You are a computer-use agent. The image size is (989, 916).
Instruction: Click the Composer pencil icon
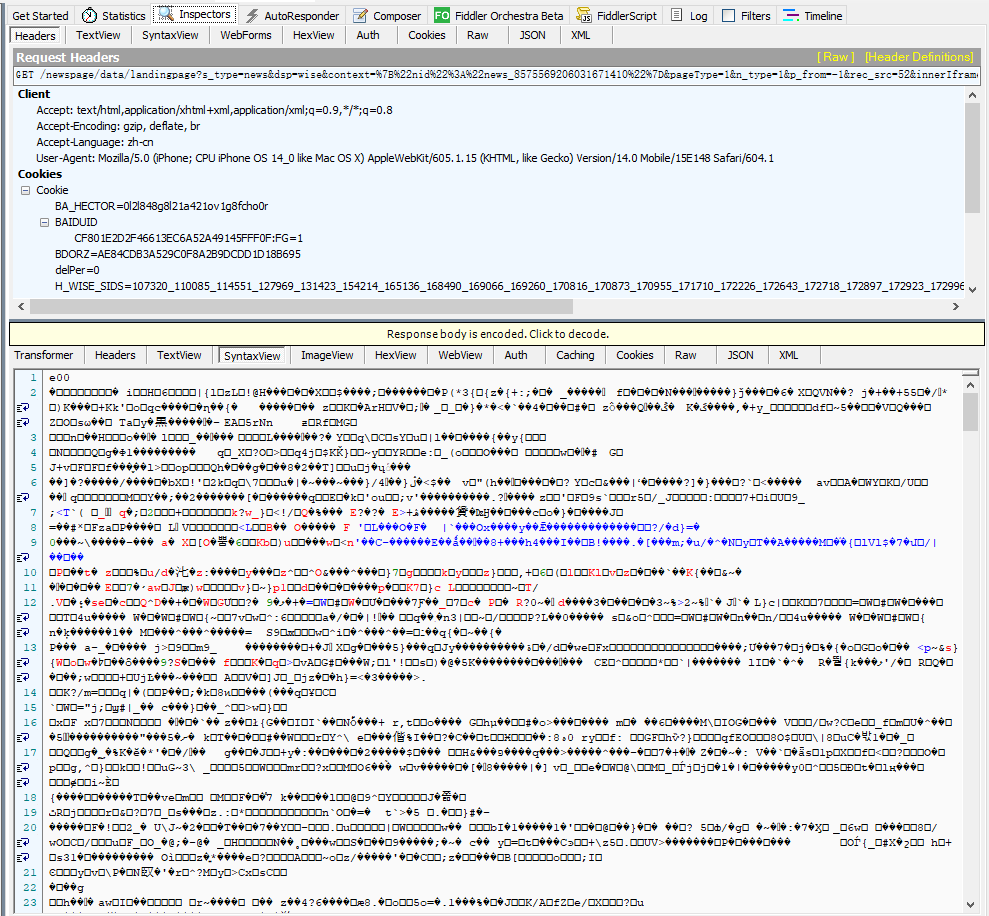[360, 16]
